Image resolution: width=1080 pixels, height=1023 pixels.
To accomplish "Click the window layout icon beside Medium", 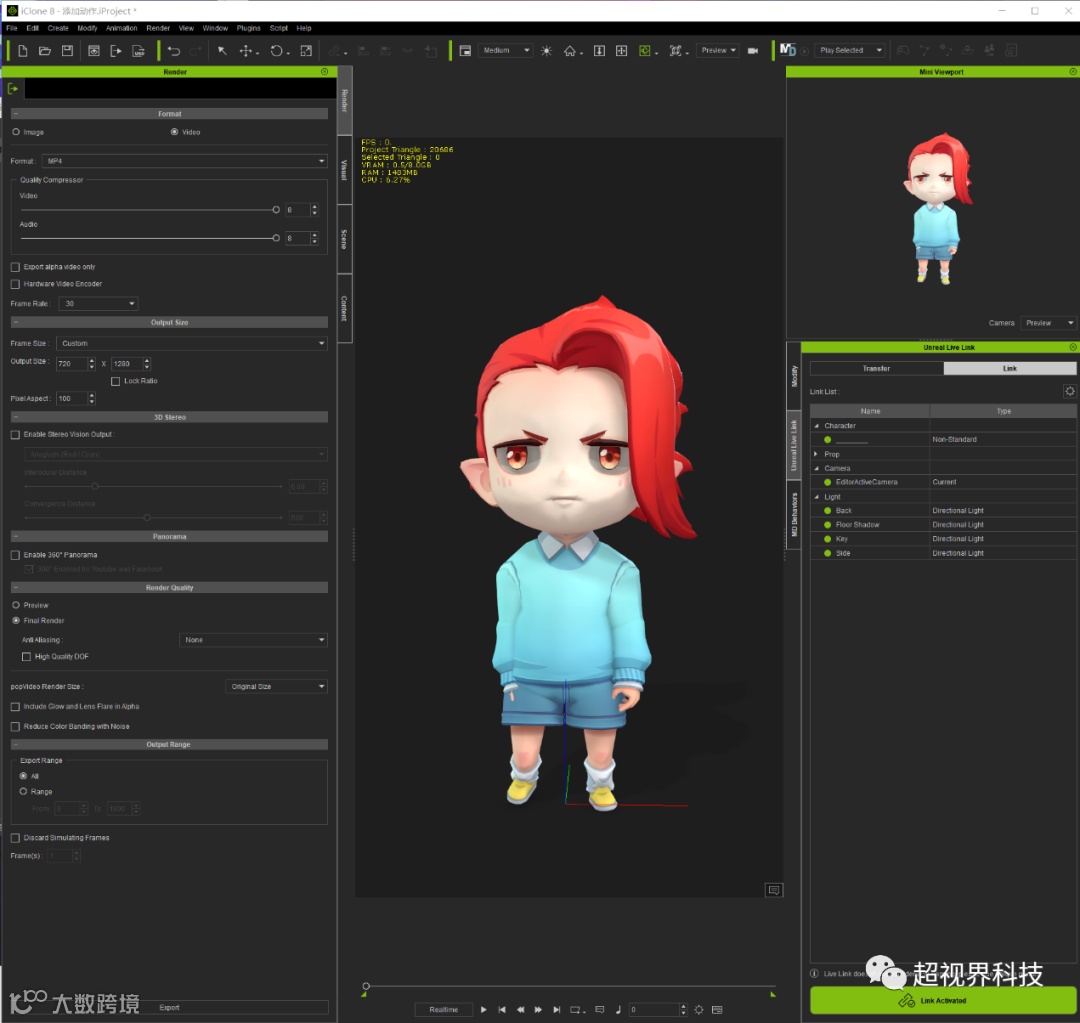I will [465, 51].
